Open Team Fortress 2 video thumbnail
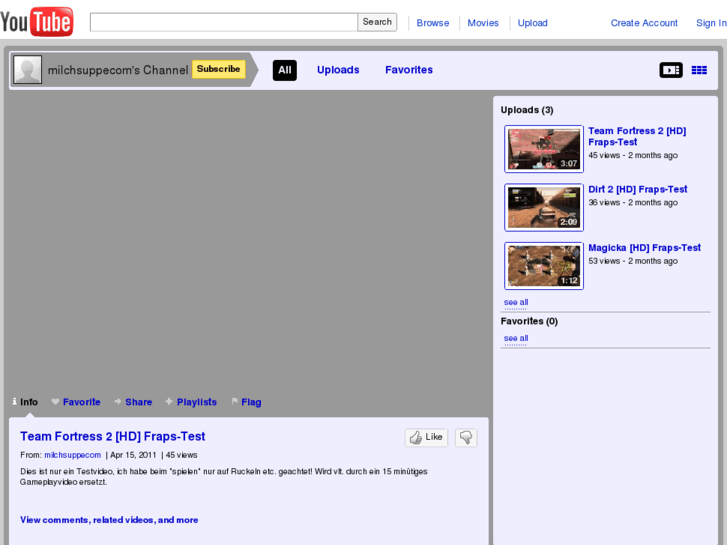 (544, 149)
